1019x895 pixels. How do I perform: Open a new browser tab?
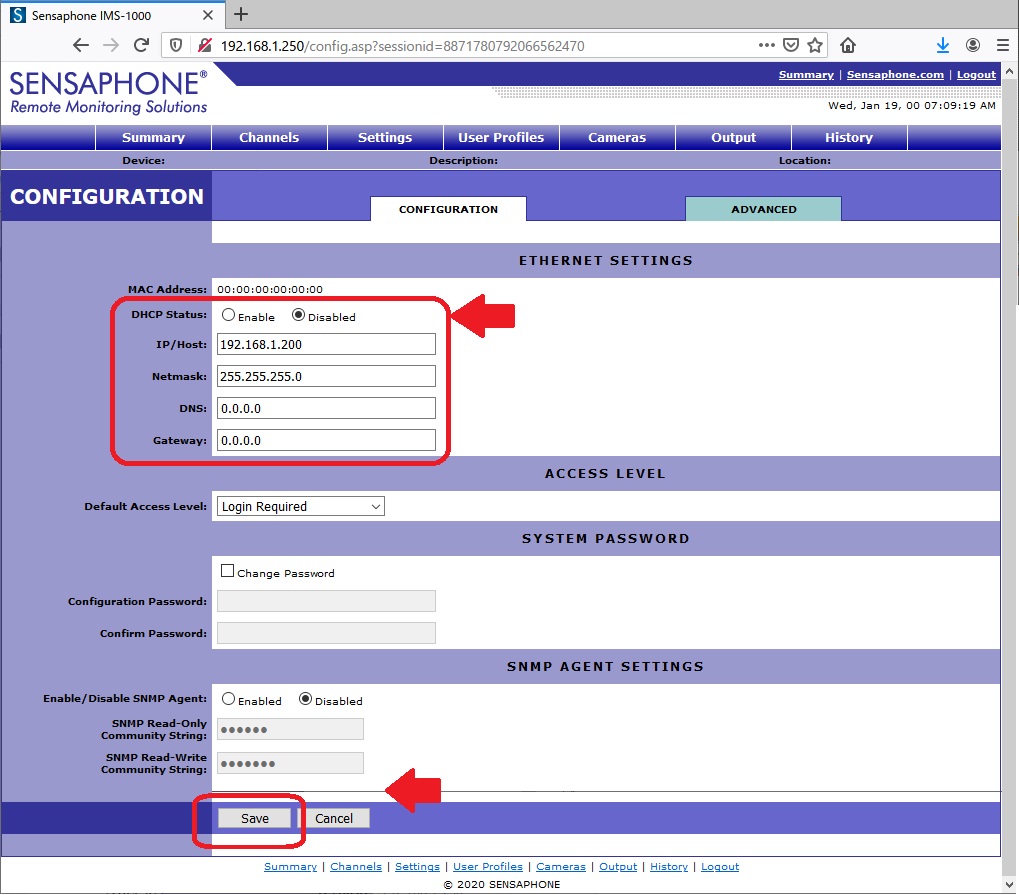point(240,14)
